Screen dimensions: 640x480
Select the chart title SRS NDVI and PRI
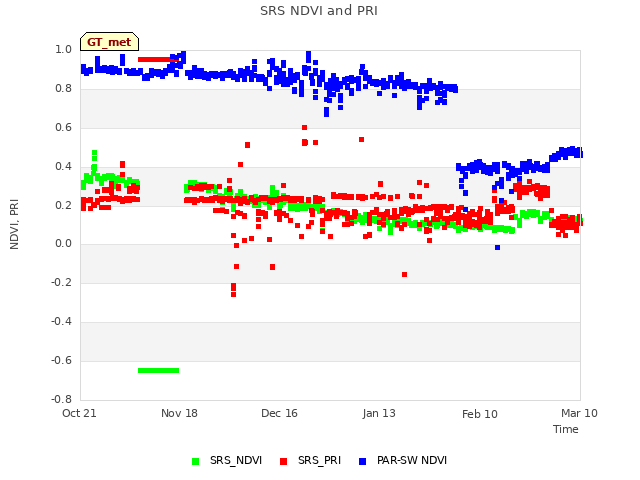(319, 10)
